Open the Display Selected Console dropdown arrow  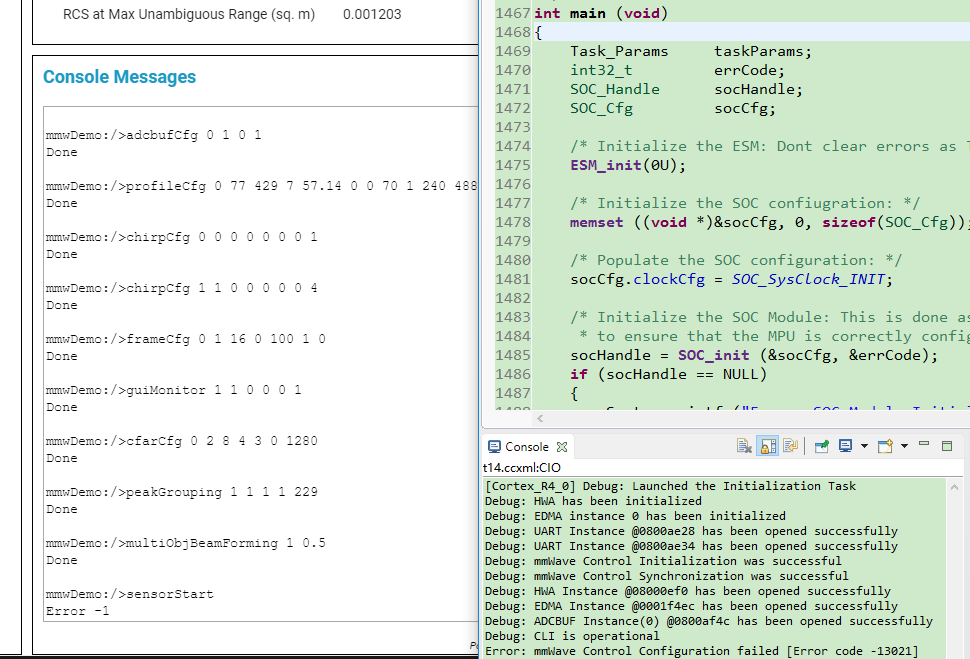(864, 446)
